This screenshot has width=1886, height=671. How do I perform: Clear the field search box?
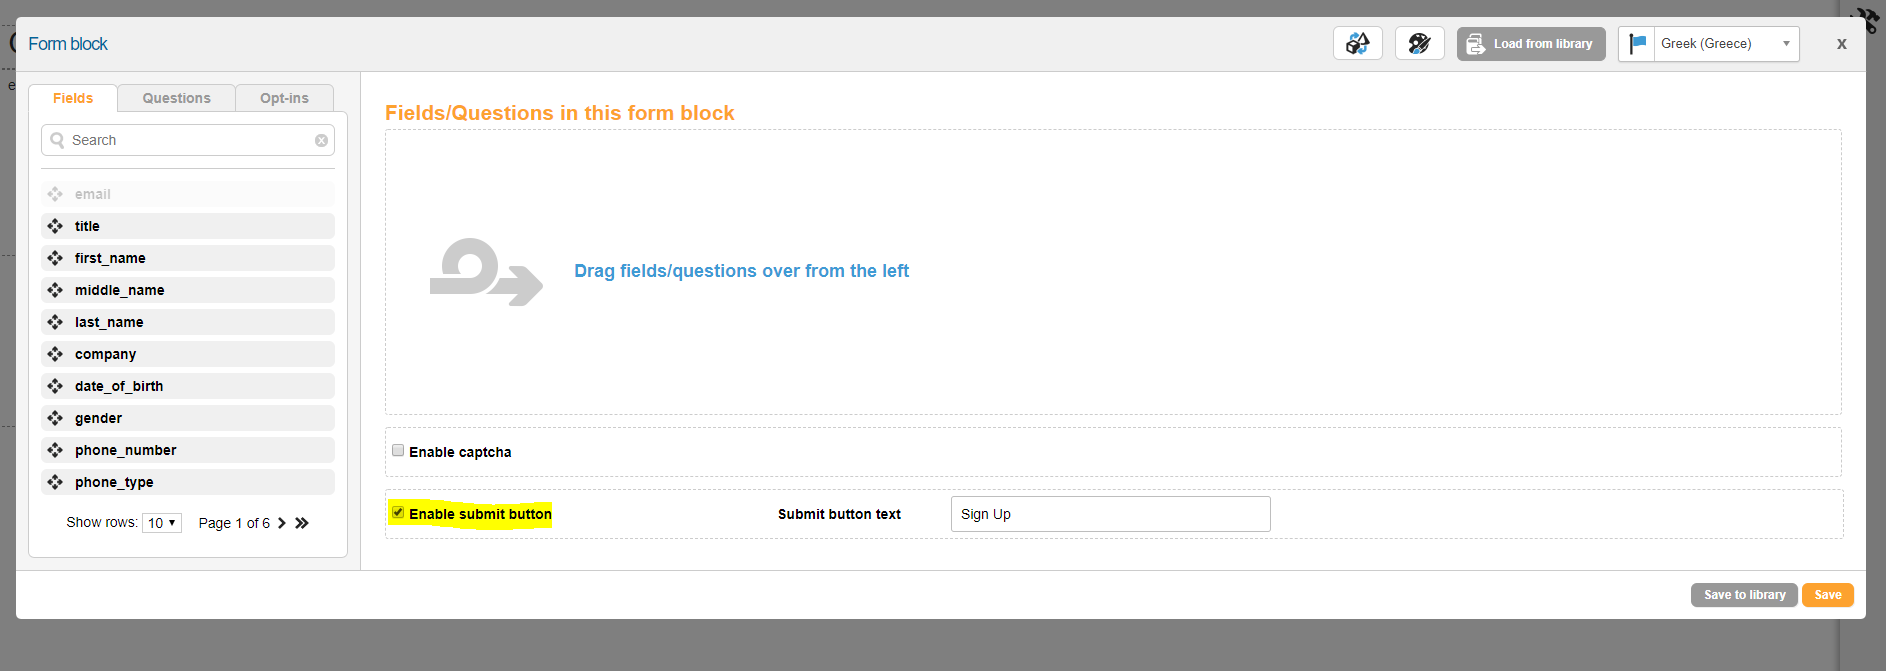coord(321,141)
